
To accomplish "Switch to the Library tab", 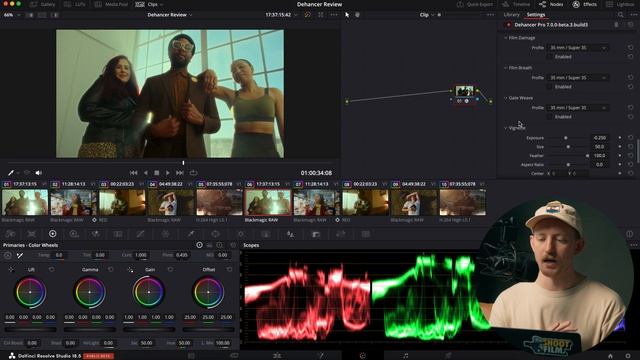I will coord(511,15).
